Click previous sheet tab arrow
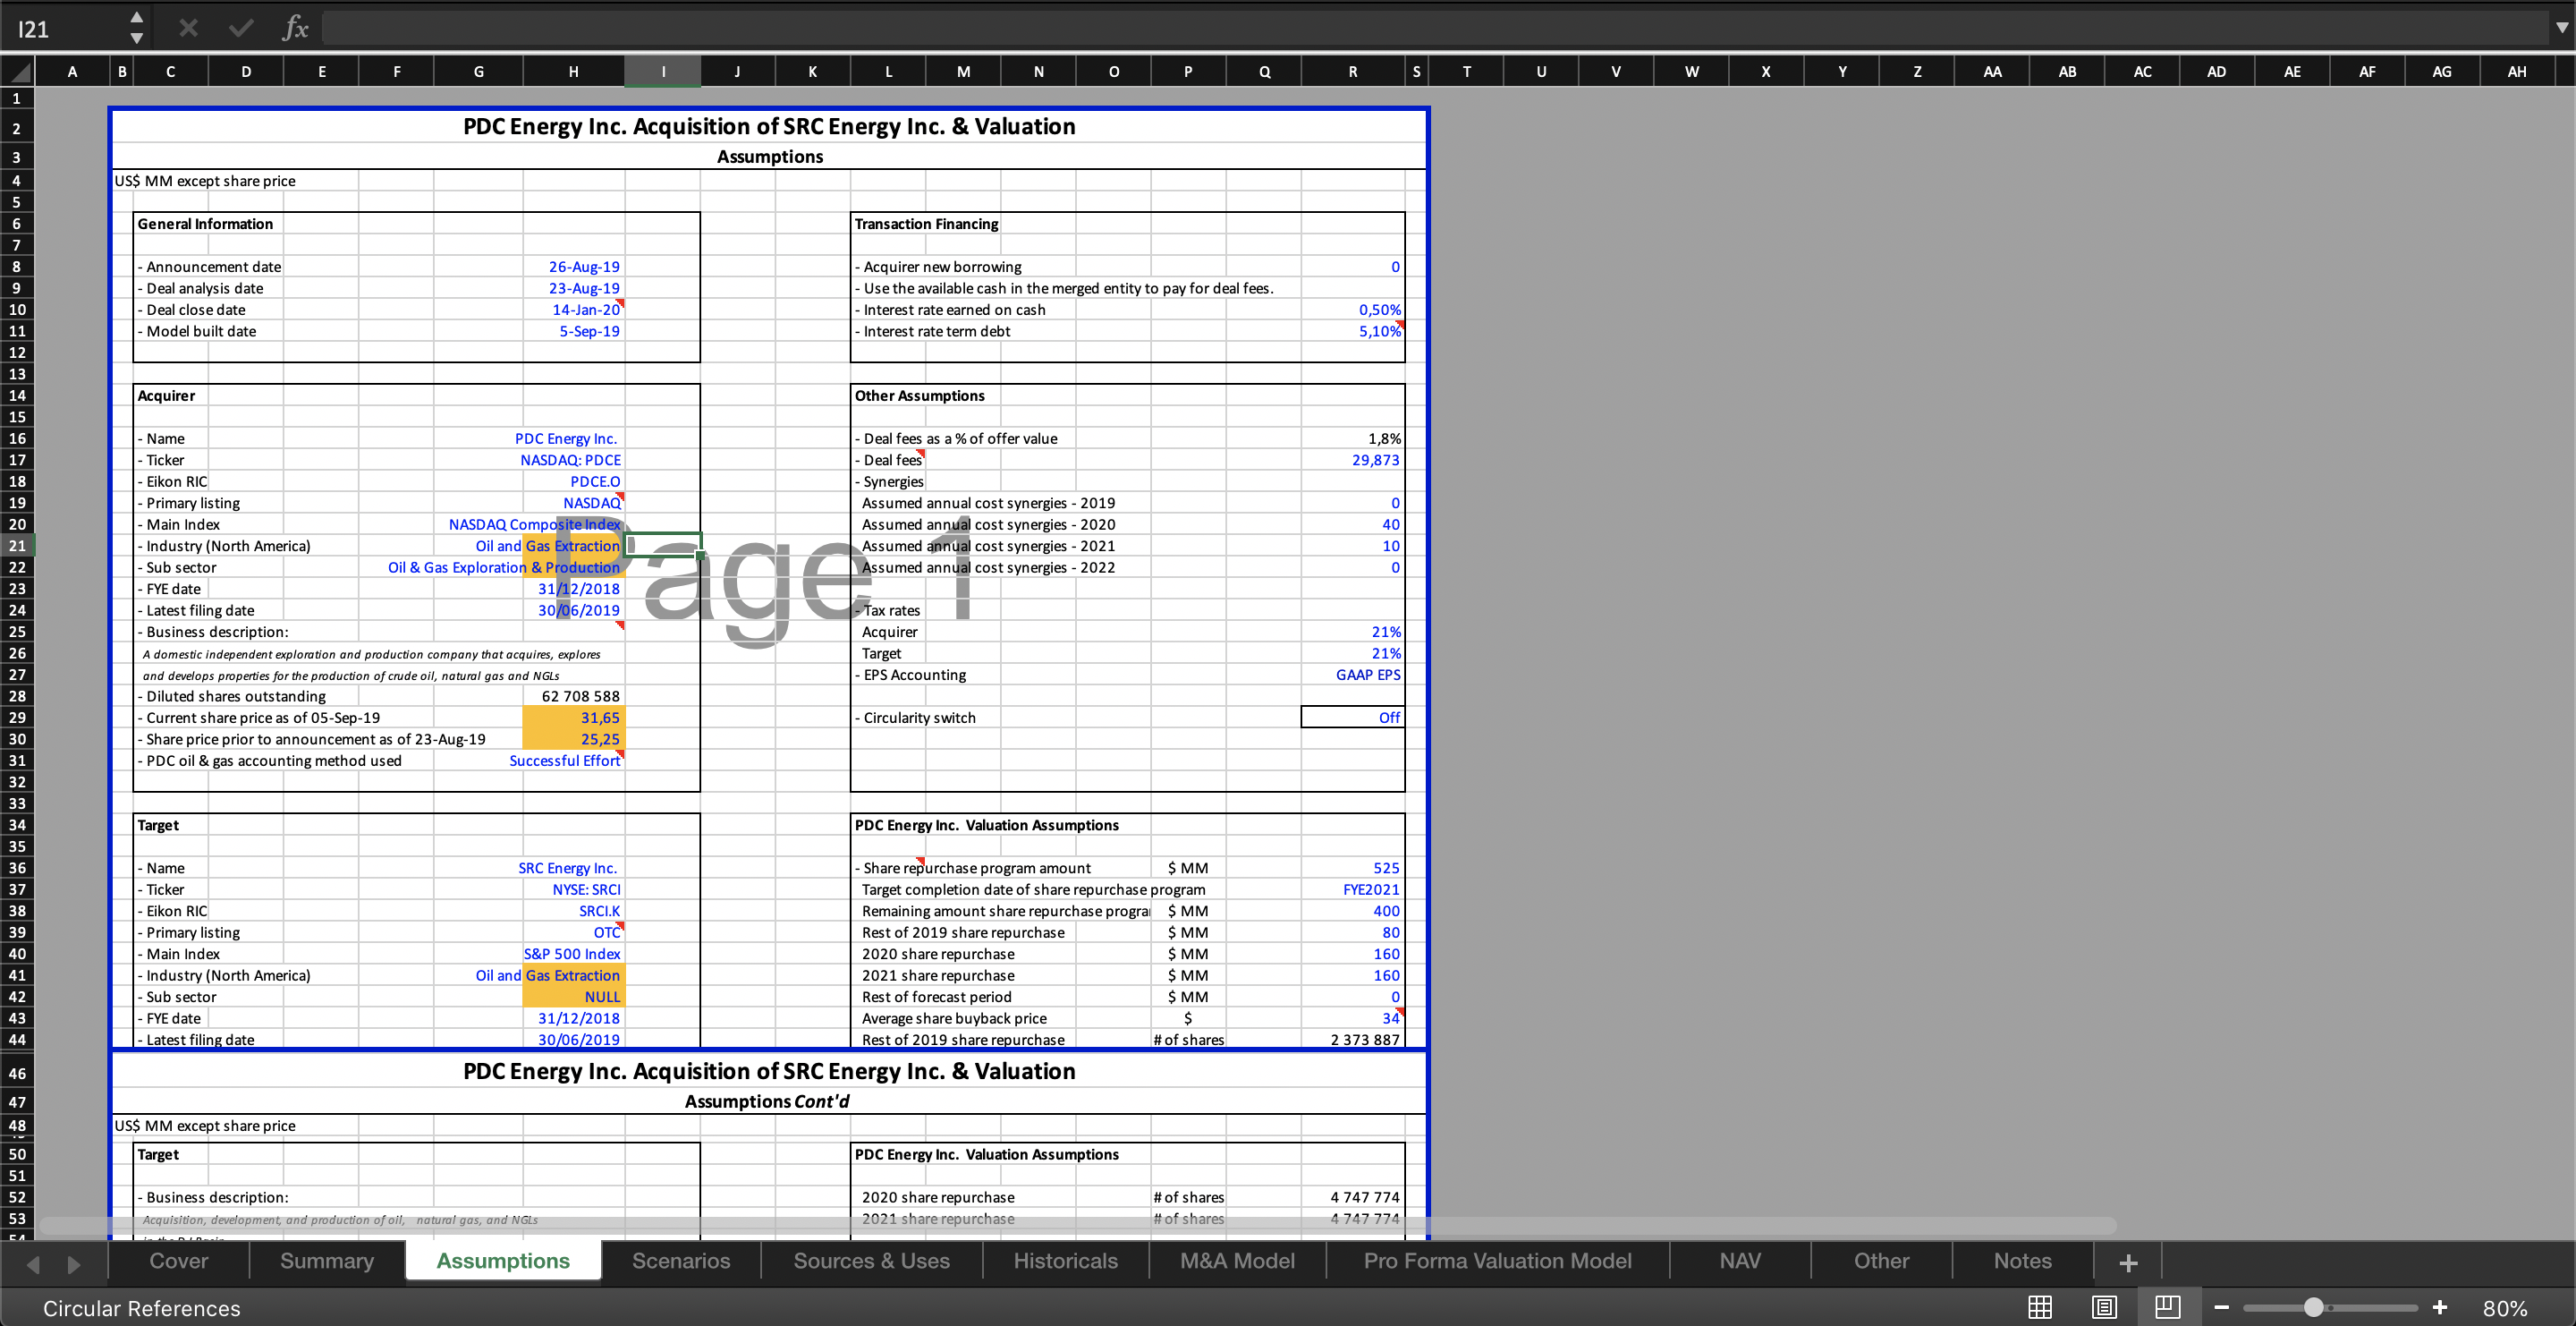The width and height of the screenshot is (2576, 1326). (x=33, y=1264)
